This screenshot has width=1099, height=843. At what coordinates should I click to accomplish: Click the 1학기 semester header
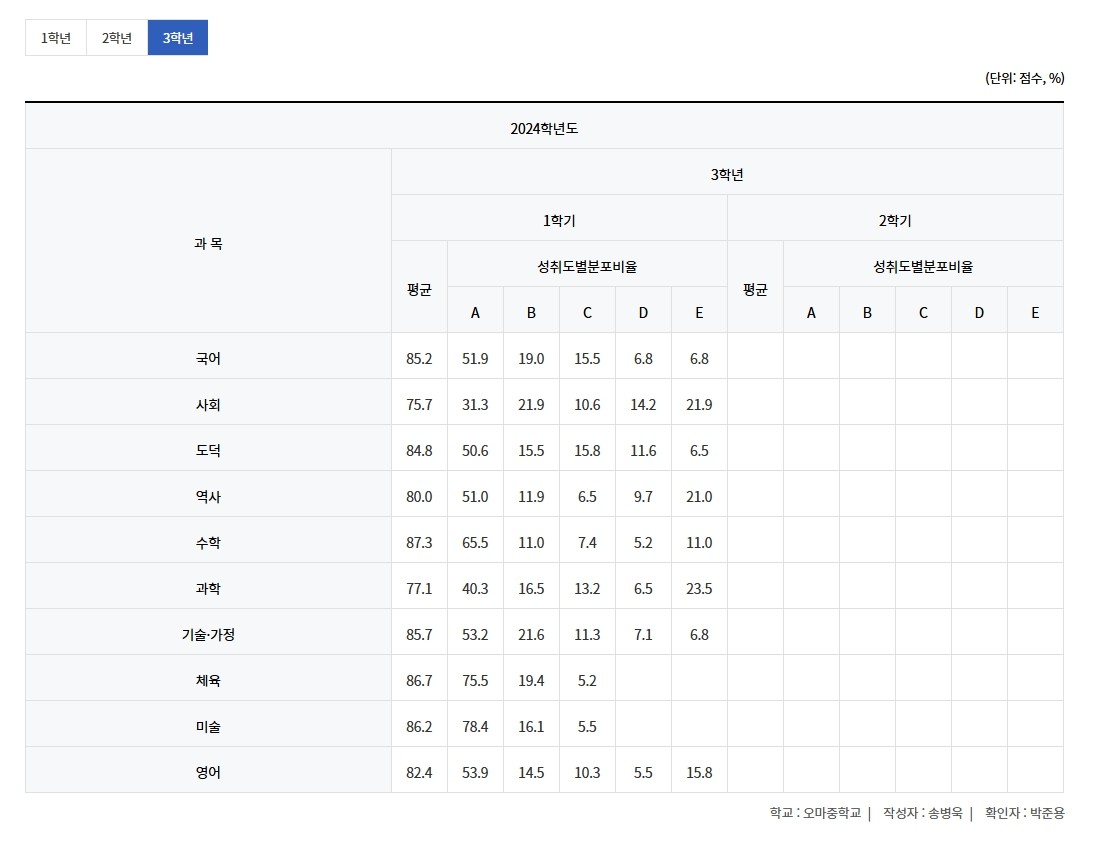pyautogui.click(x=559, y=220)
